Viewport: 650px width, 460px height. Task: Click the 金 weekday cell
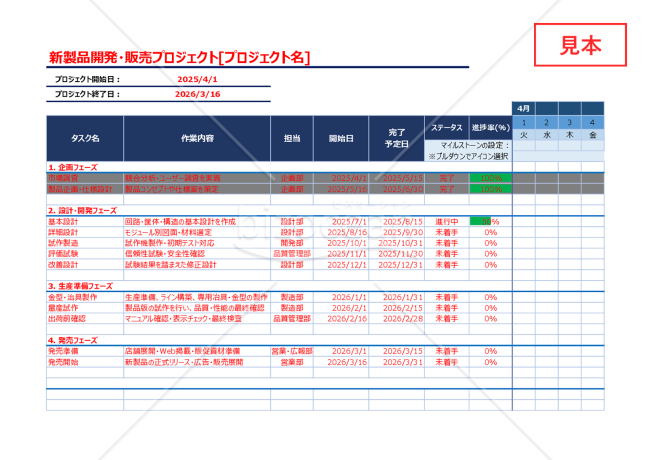pos(592,135)
